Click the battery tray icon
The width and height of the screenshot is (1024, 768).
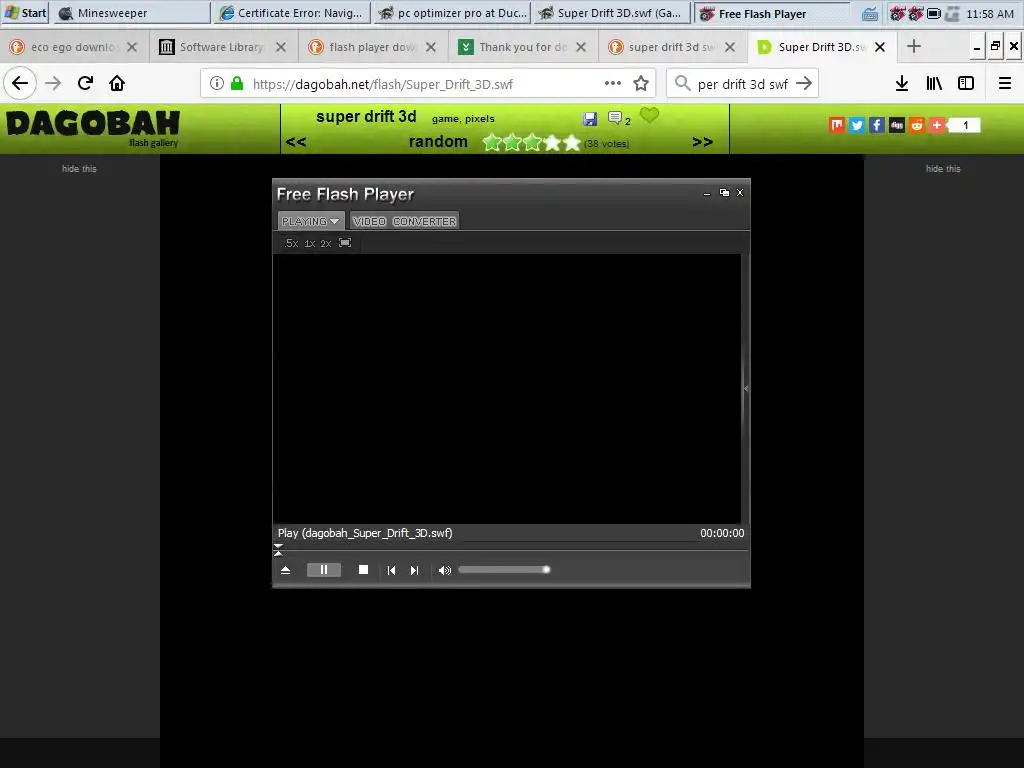pos(934,13)
